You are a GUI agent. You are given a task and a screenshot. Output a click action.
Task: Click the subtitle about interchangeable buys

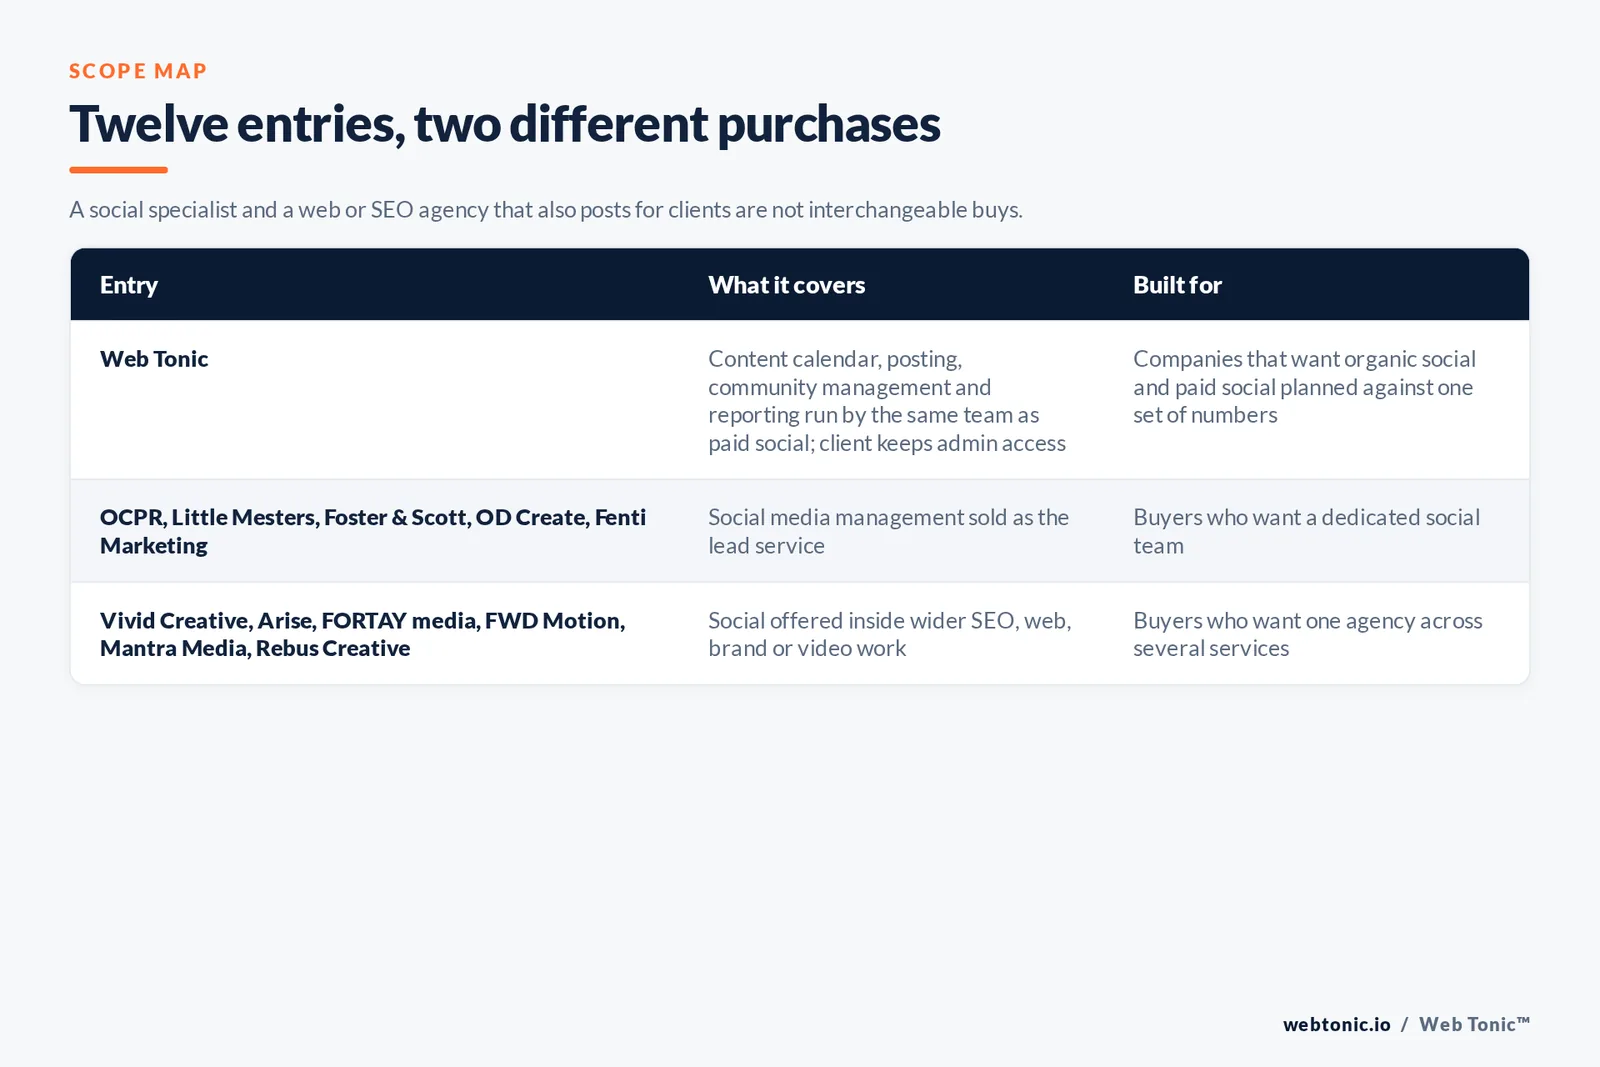point(546,210)
